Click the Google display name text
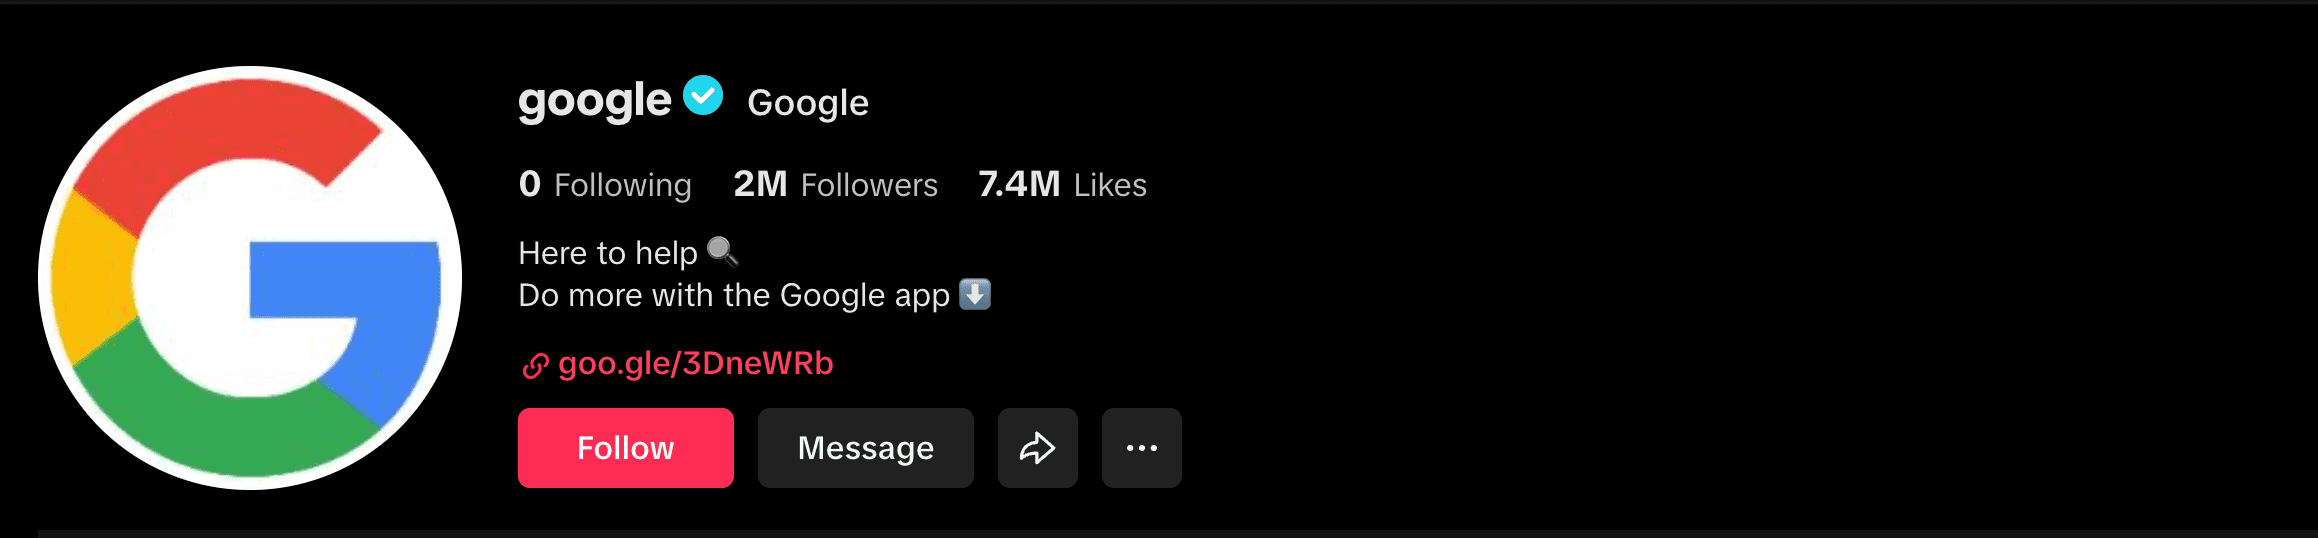This screenshot has height=538, width=2318. (808, 103)
